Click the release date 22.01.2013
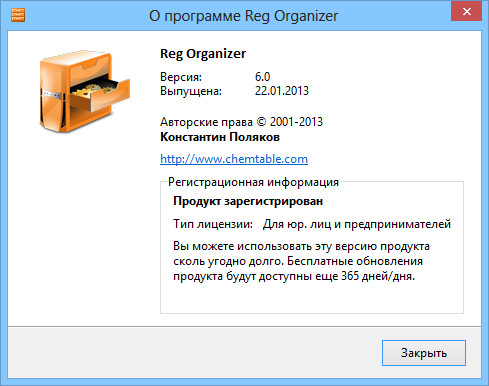Viewport: 489px width, 386px height. pyautogui.click(x=282, y=91)
